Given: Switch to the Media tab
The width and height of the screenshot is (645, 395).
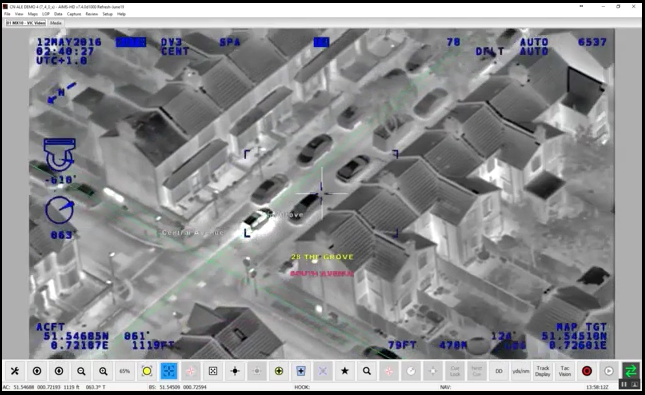Looking at the screenshot, I should point(56,23).
